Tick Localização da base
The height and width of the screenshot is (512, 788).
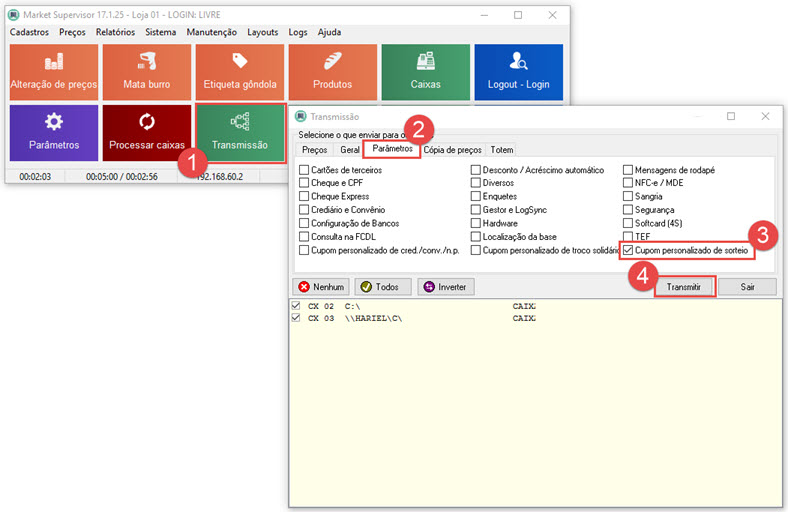pyautogui.click(x=476, y=237)
